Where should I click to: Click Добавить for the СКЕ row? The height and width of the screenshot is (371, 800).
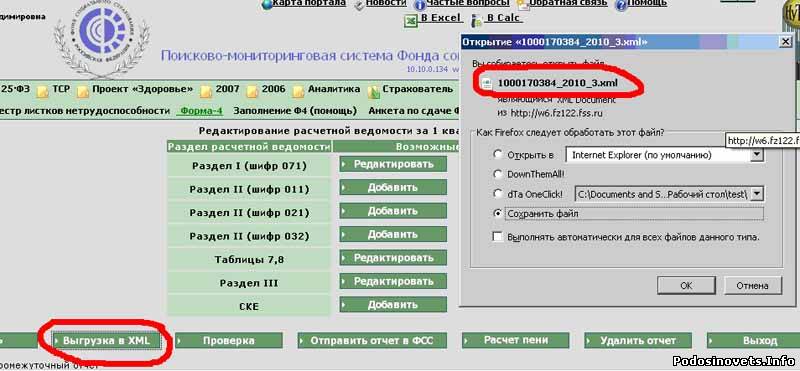(x=393, y=305)
